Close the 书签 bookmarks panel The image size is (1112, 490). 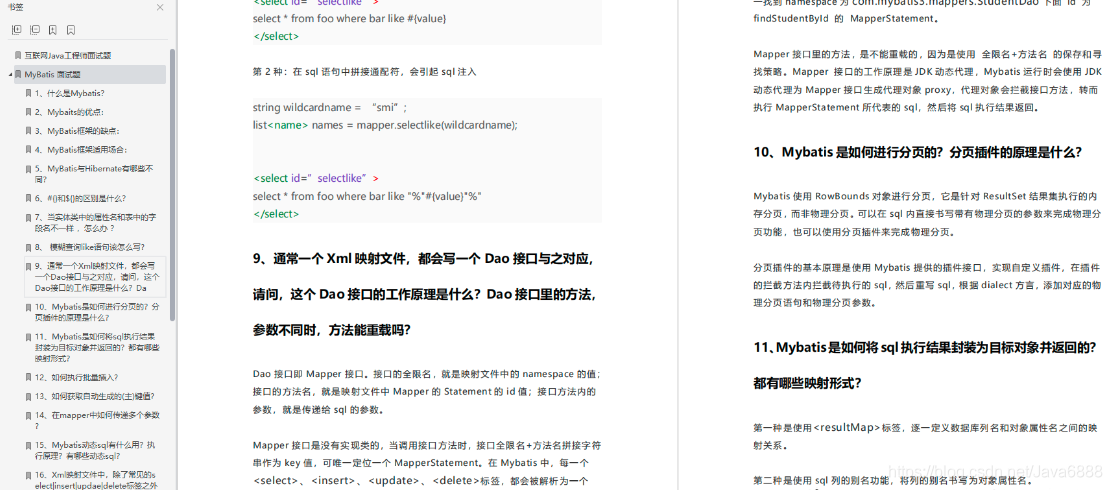point(160,7)
